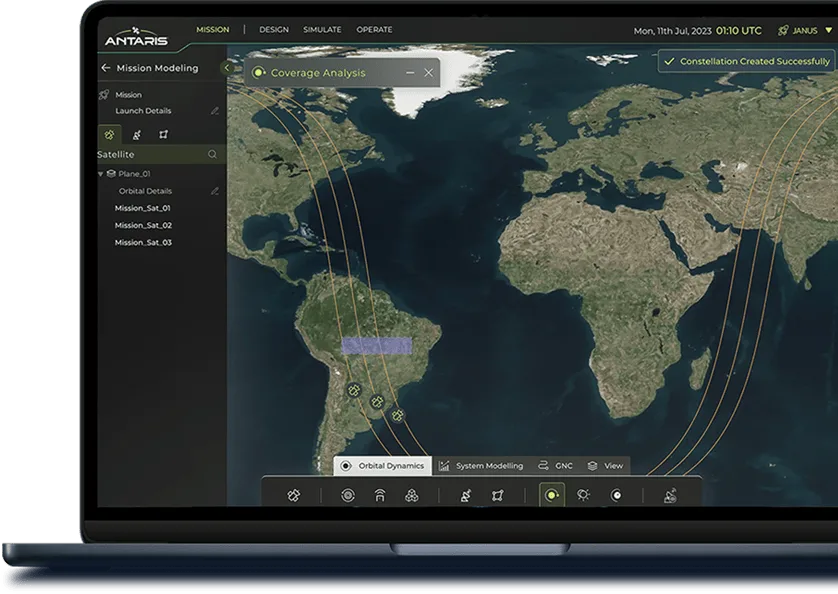Click the Constellation Created Successfully notification
Viewport: 838px width, 594px height.
pos(747,61)
